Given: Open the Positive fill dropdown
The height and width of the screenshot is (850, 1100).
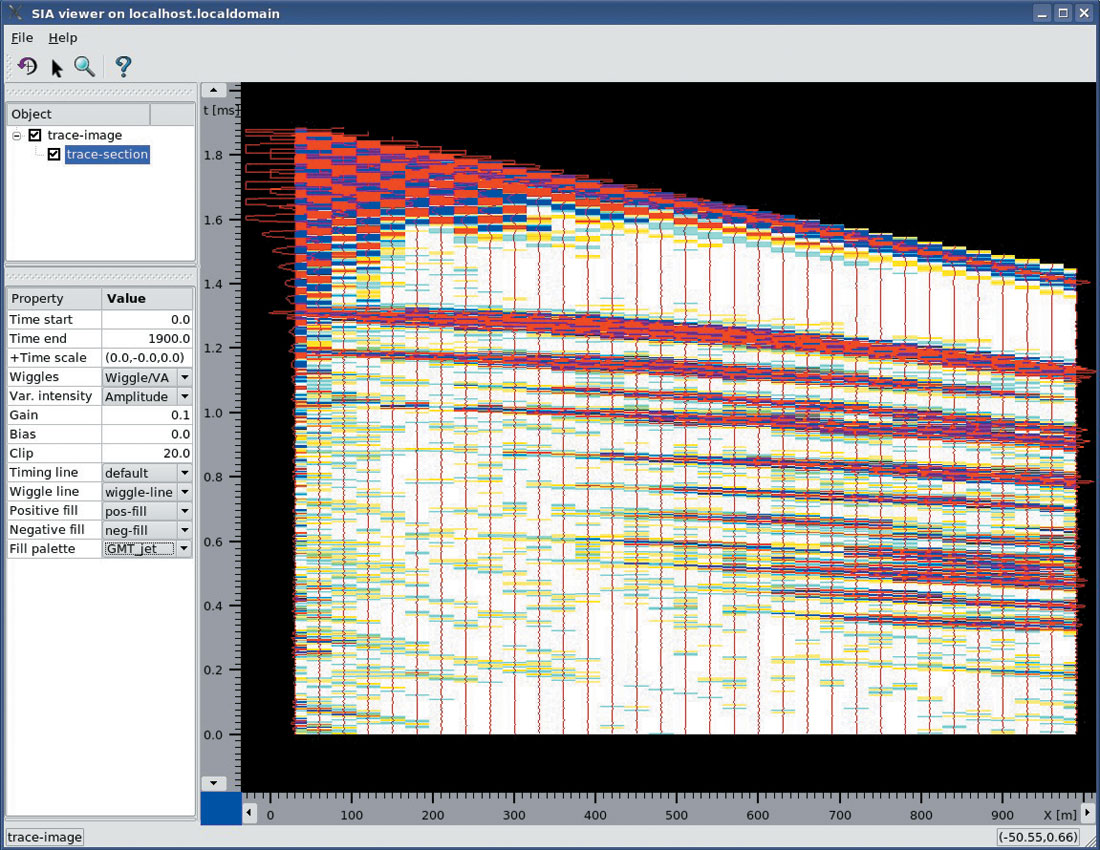Looking at the screenshot, I should point(147,511).
